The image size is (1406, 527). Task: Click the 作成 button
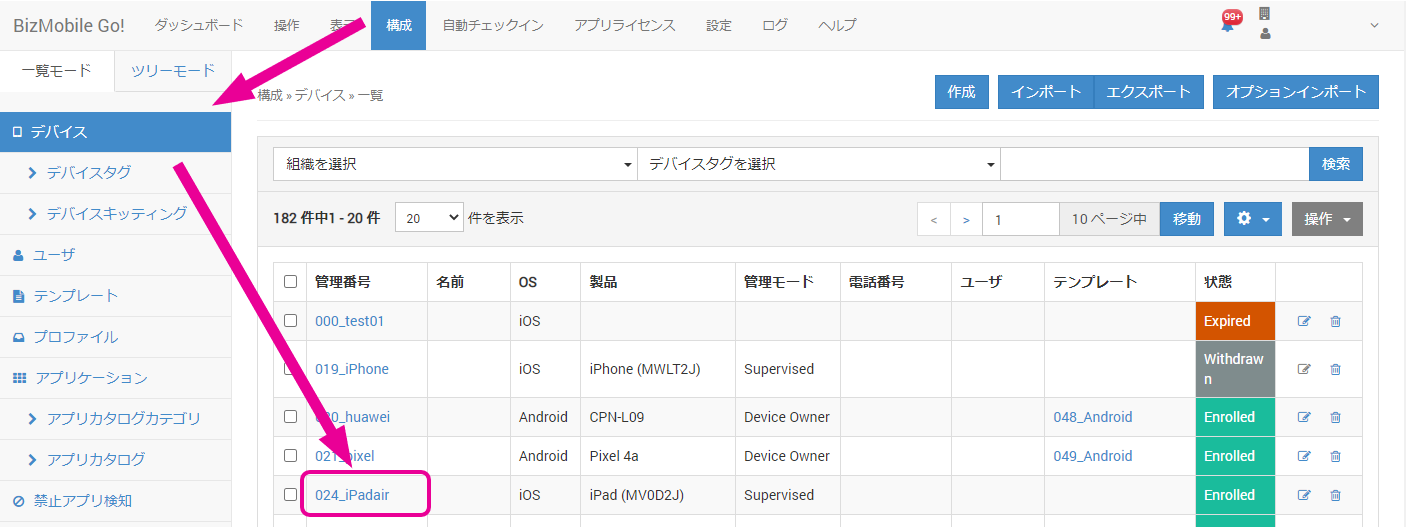(961, 92)
